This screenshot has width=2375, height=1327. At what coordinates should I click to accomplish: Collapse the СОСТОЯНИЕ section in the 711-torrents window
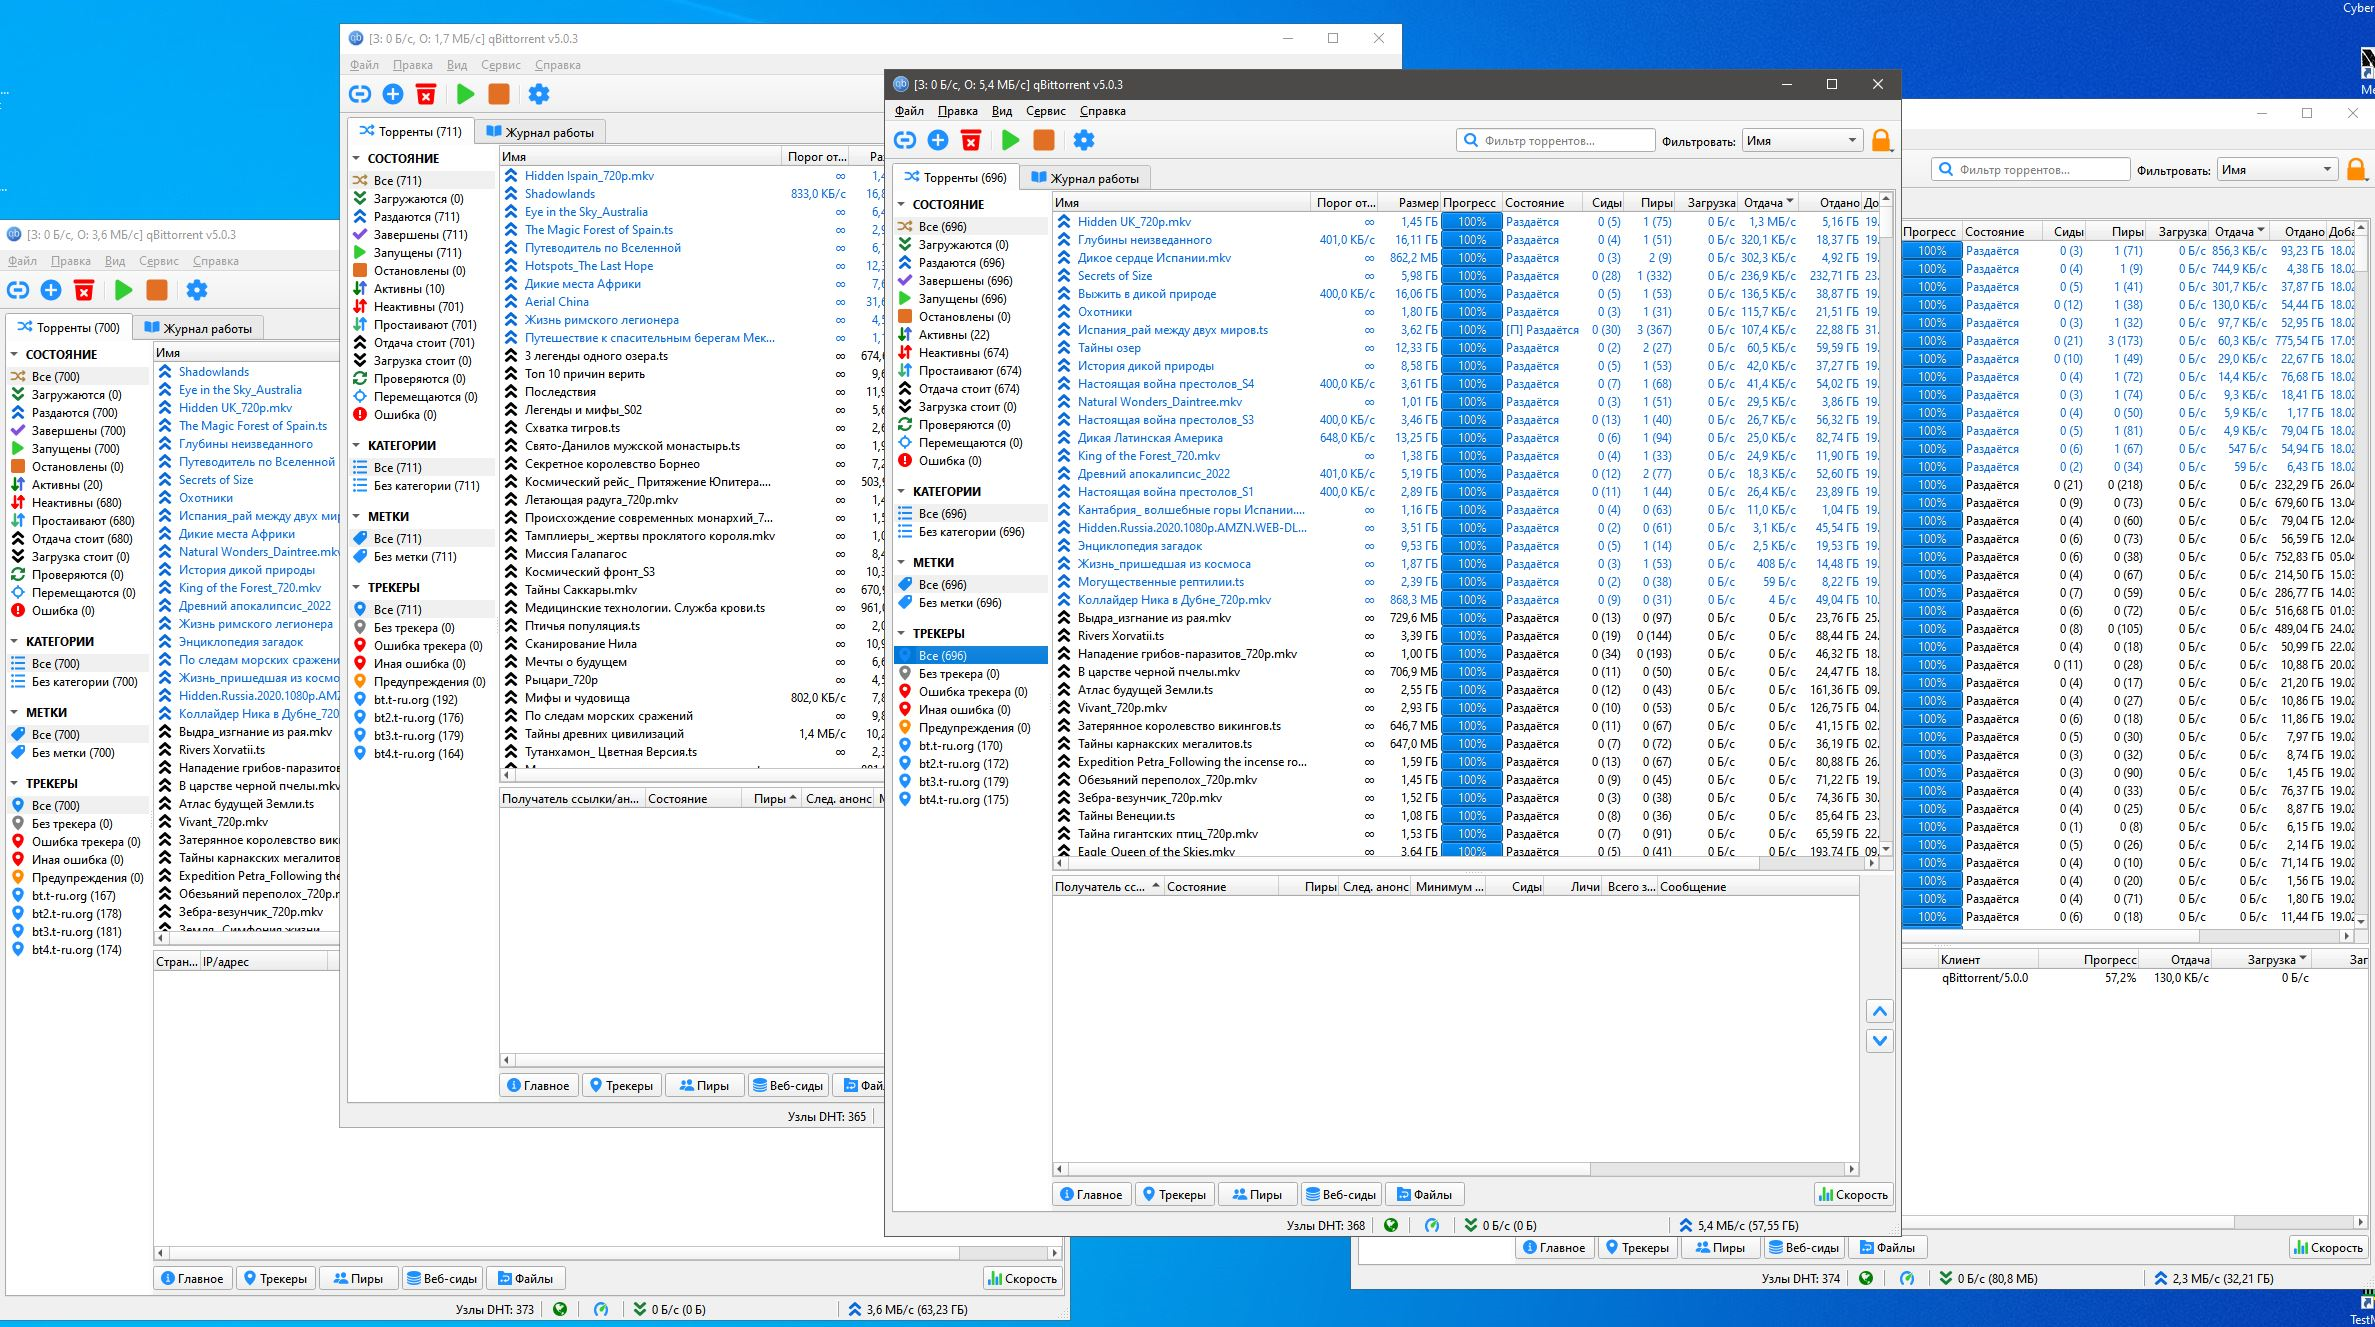coord(357,158)
